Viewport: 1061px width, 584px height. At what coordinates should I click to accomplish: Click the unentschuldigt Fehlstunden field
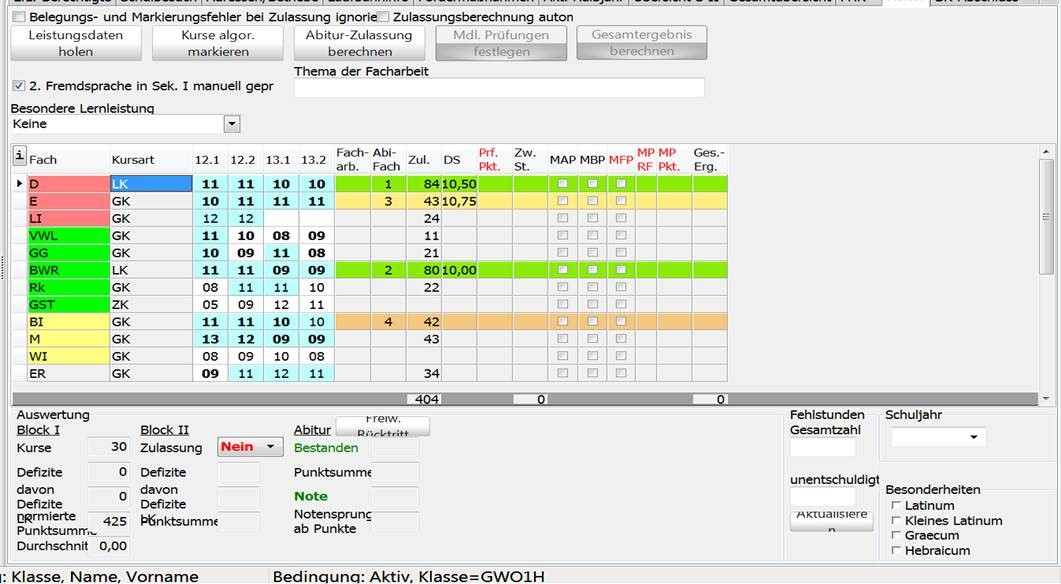point(823,497)
